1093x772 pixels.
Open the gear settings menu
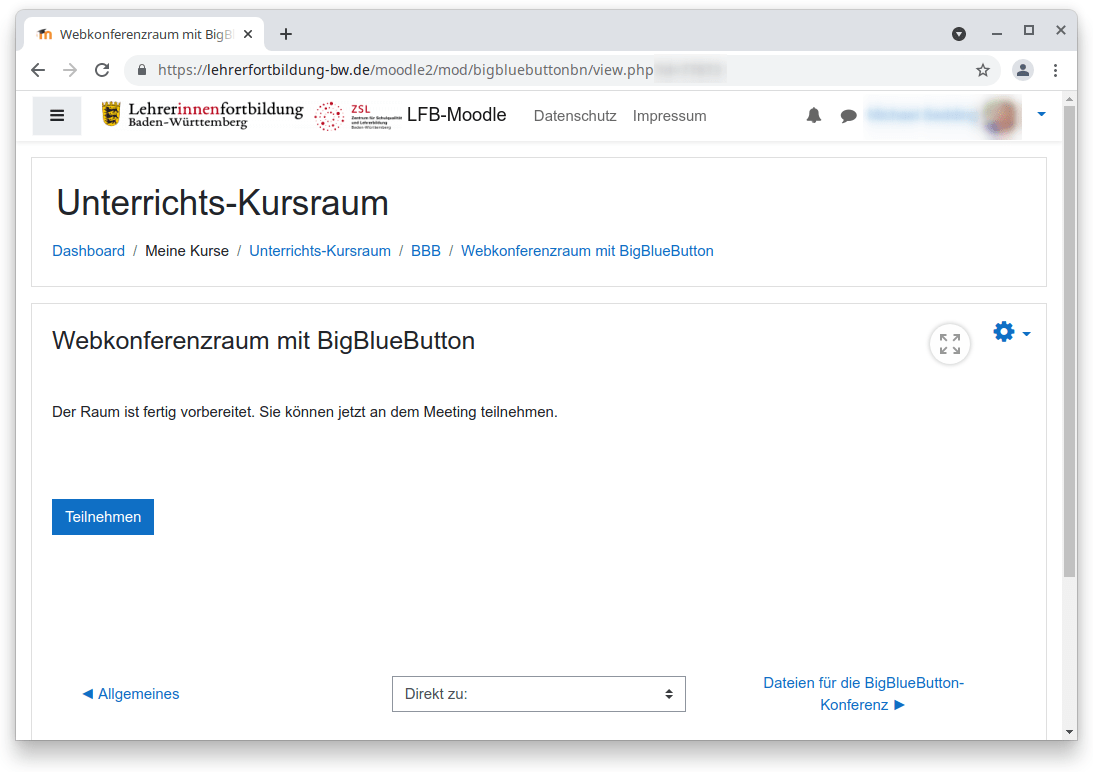[1010, 333]
